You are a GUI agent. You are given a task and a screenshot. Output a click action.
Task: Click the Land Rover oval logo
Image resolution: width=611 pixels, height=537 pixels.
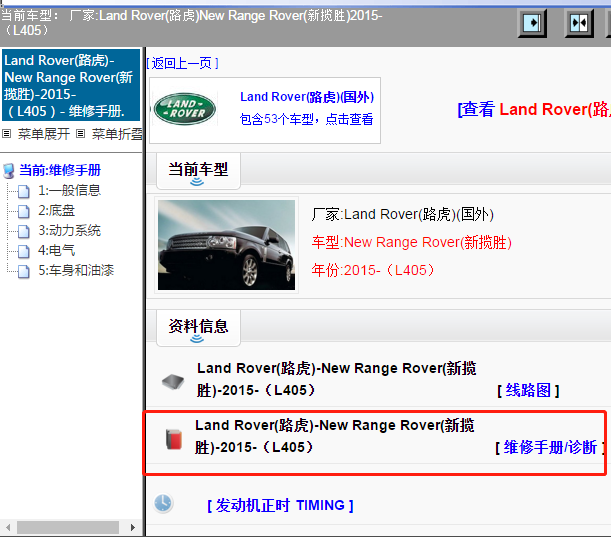(x=185, y=109)
